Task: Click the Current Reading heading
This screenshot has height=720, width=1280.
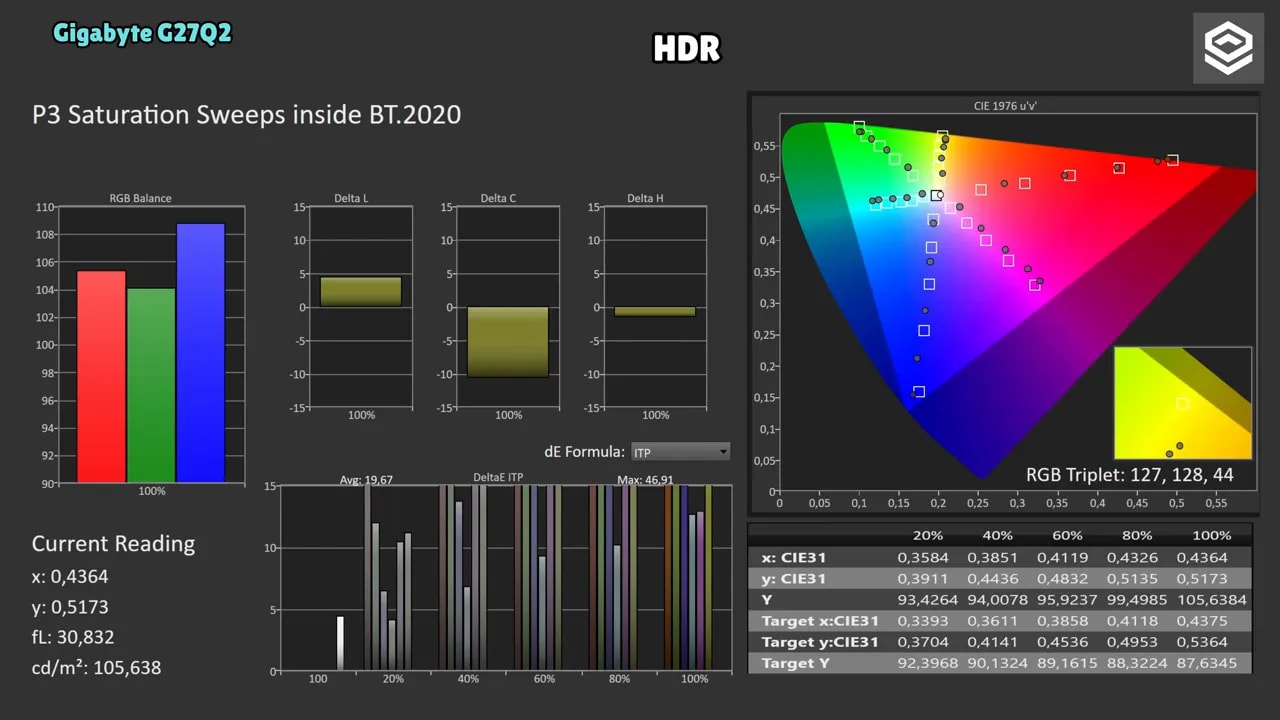Action: 113,544
